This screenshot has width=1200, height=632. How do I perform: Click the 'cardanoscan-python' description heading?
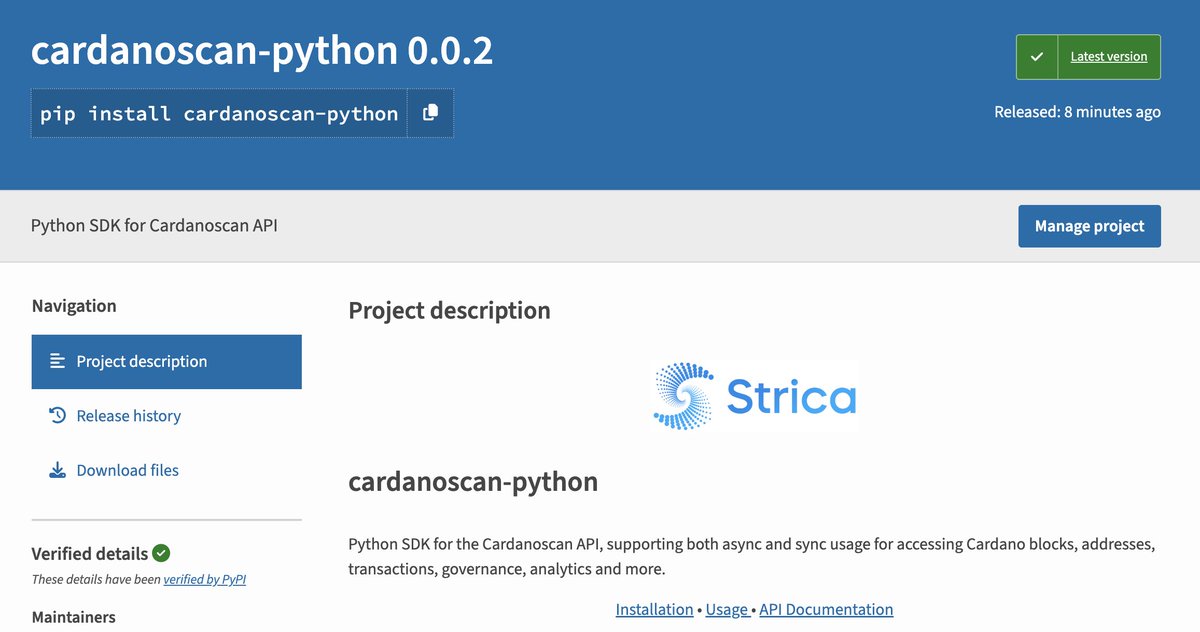(473, 482)
